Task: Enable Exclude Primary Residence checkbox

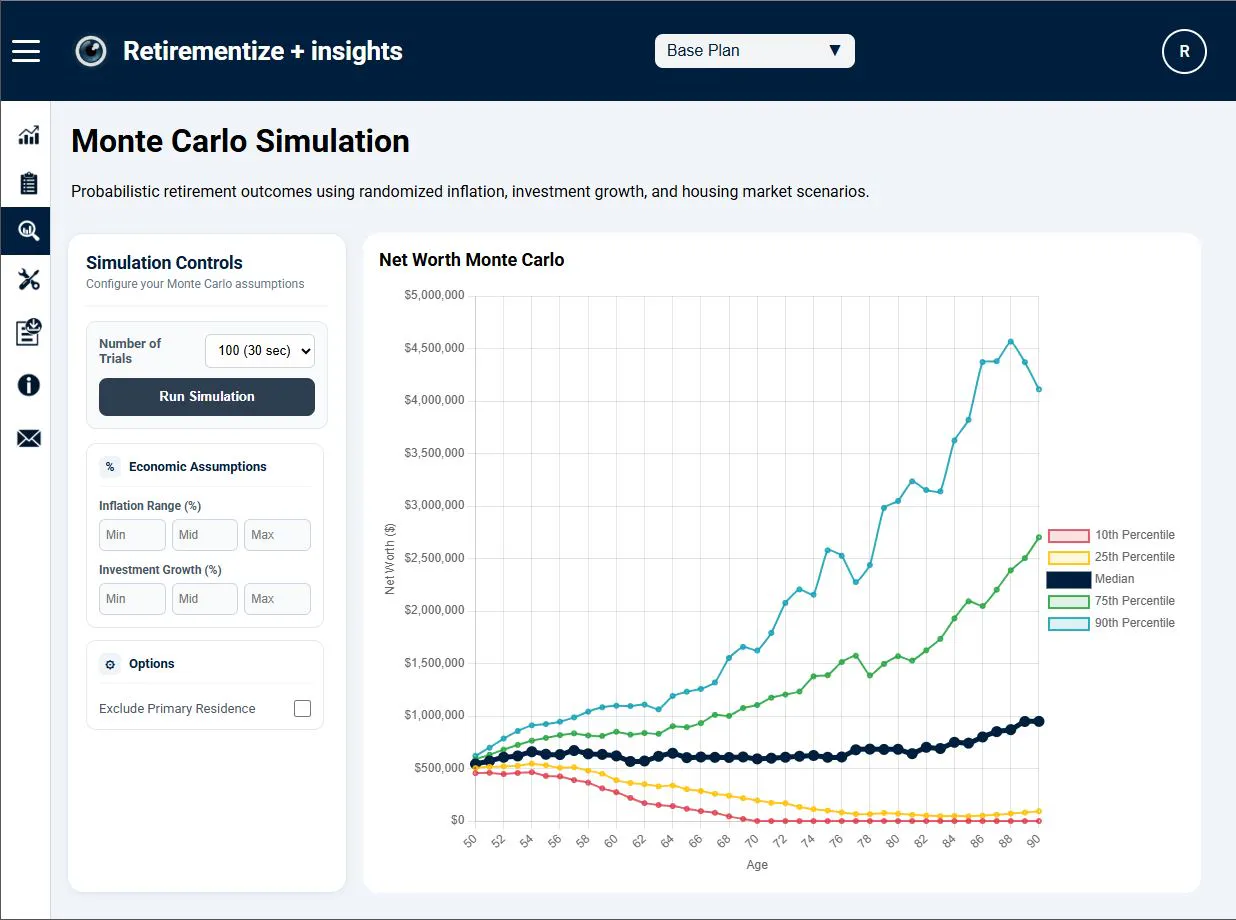Action: pos(302,709)
